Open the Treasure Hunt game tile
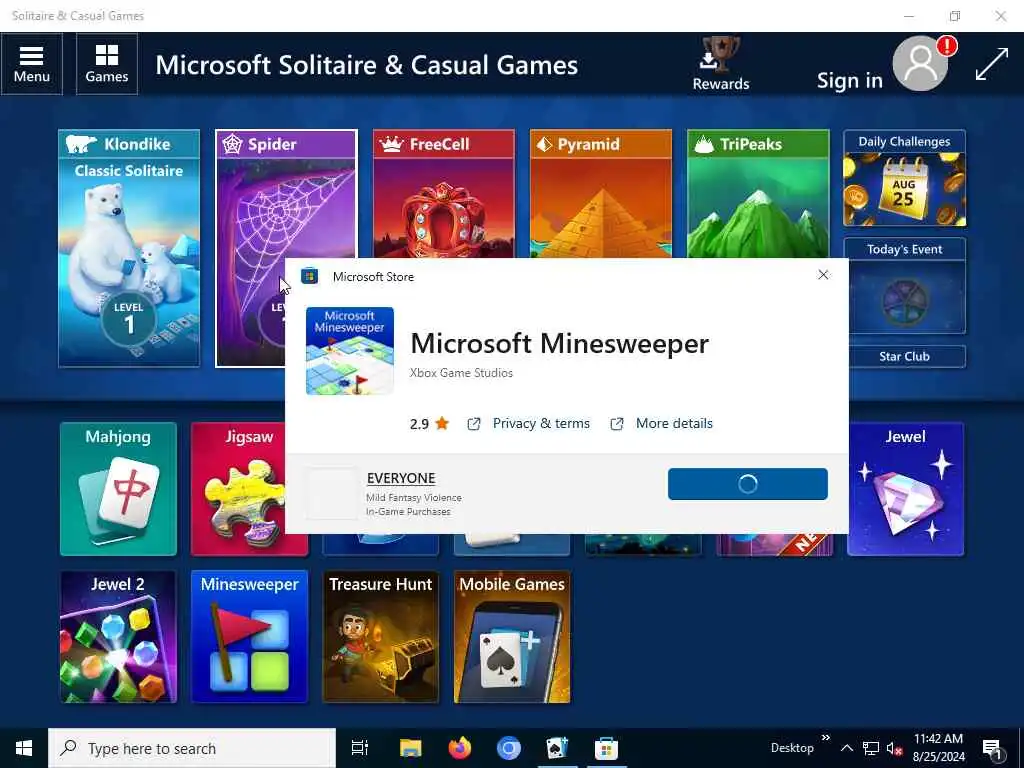Screen dimensions: 1024x768 (381, 637)
